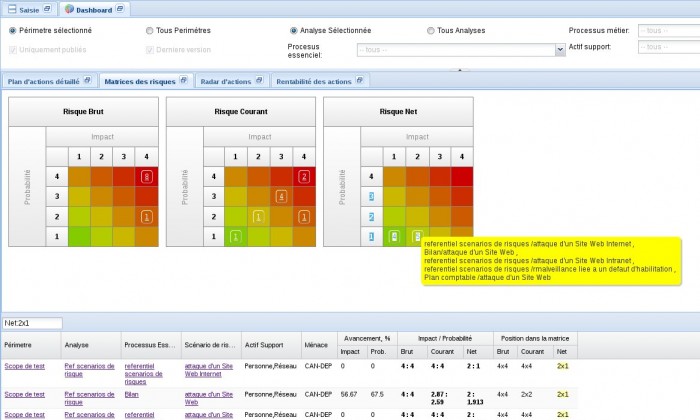Click the 56.67 impact value cell
This screenshot has width=700, height=420.
click(349, 395)
